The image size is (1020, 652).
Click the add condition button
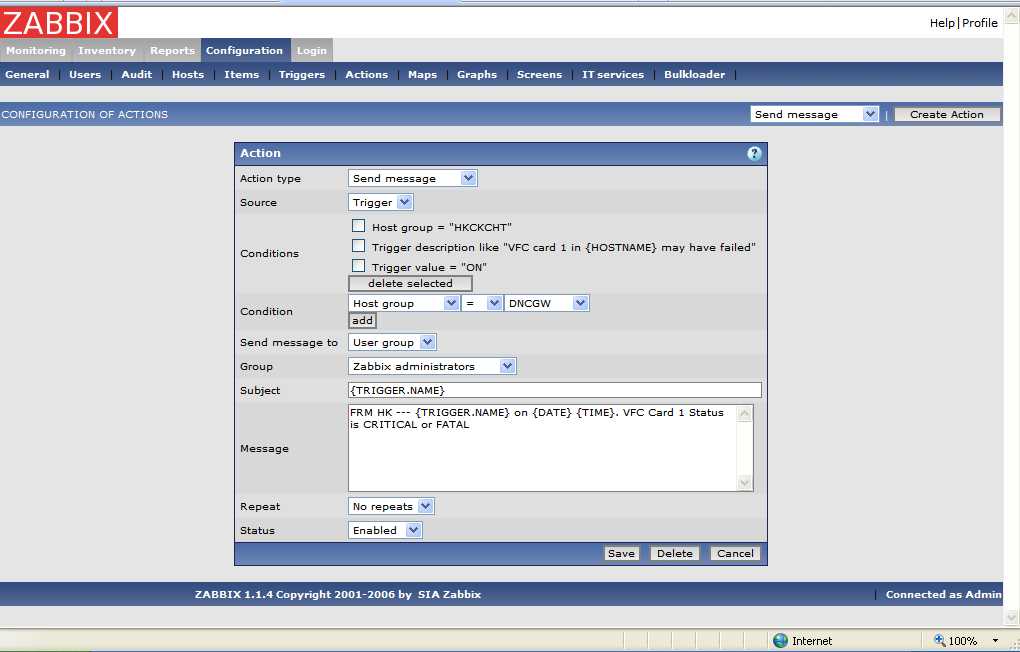click(362, 321)
